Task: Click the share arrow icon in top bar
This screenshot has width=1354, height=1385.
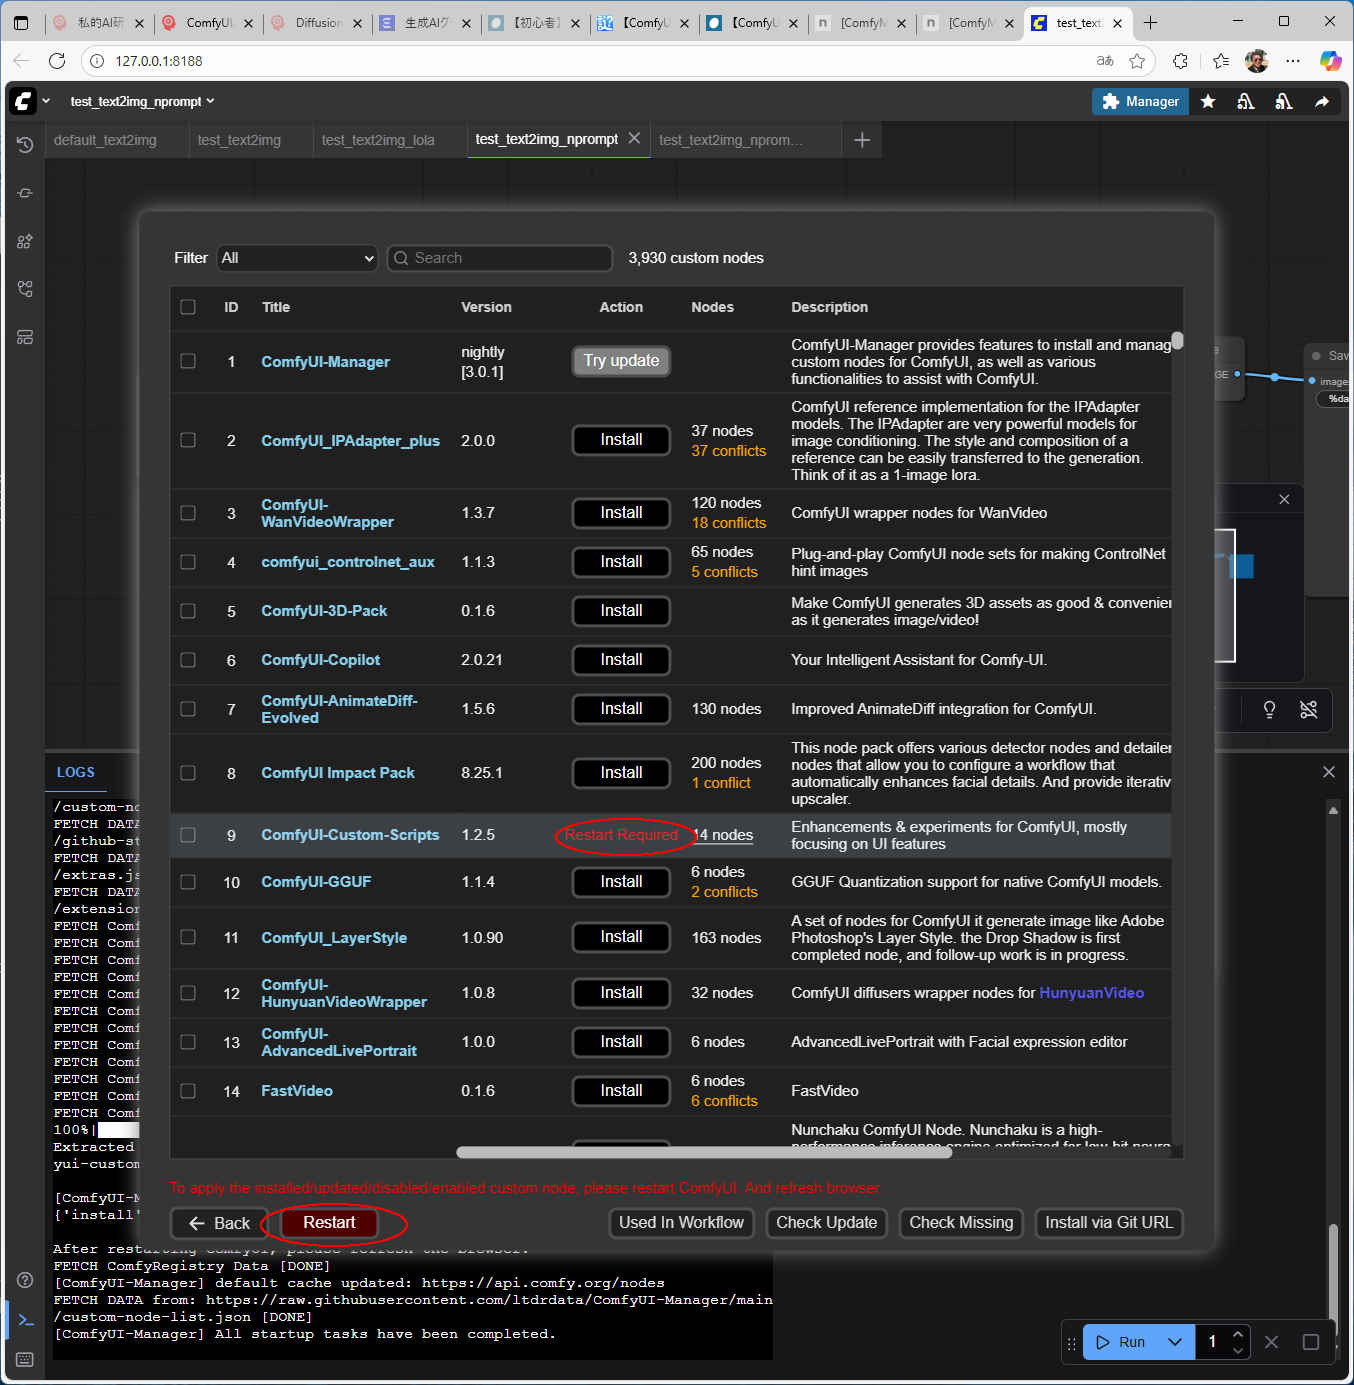Action: pyautogui.click(x=1321, y=101)
